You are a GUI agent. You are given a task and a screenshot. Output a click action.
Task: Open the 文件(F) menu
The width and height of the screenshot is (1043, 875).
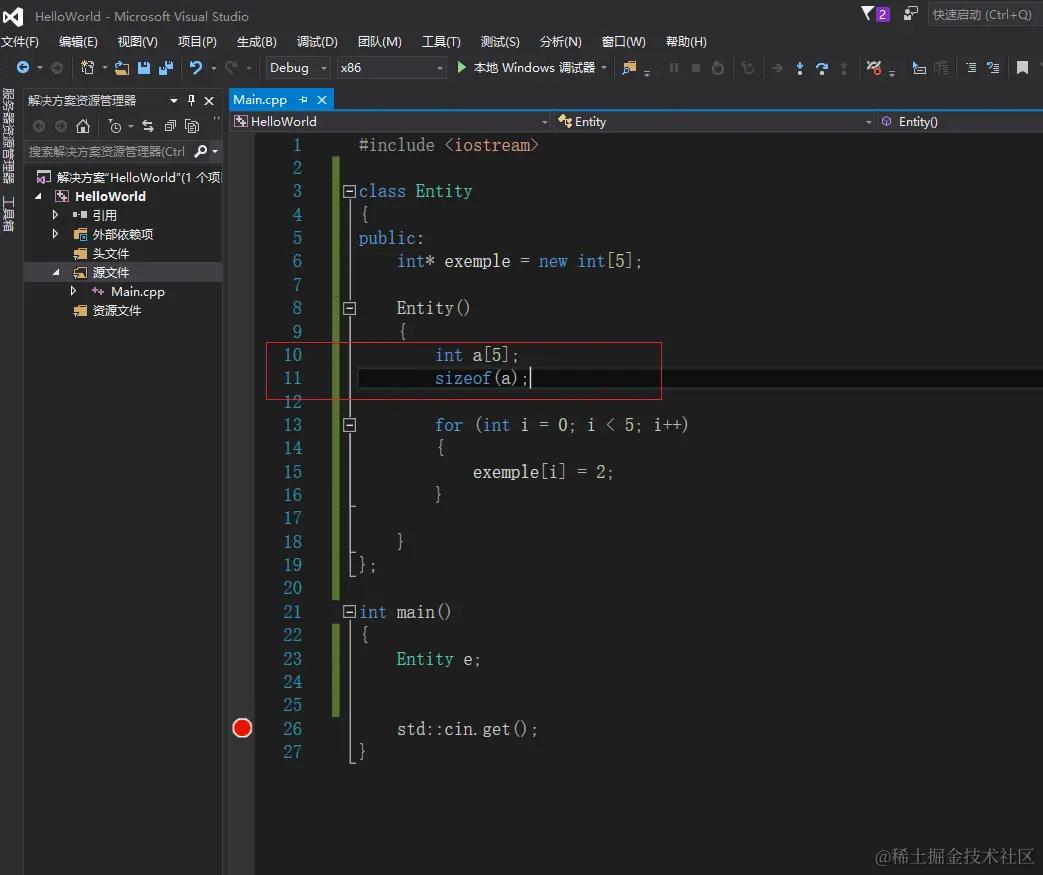pos(20,42)
